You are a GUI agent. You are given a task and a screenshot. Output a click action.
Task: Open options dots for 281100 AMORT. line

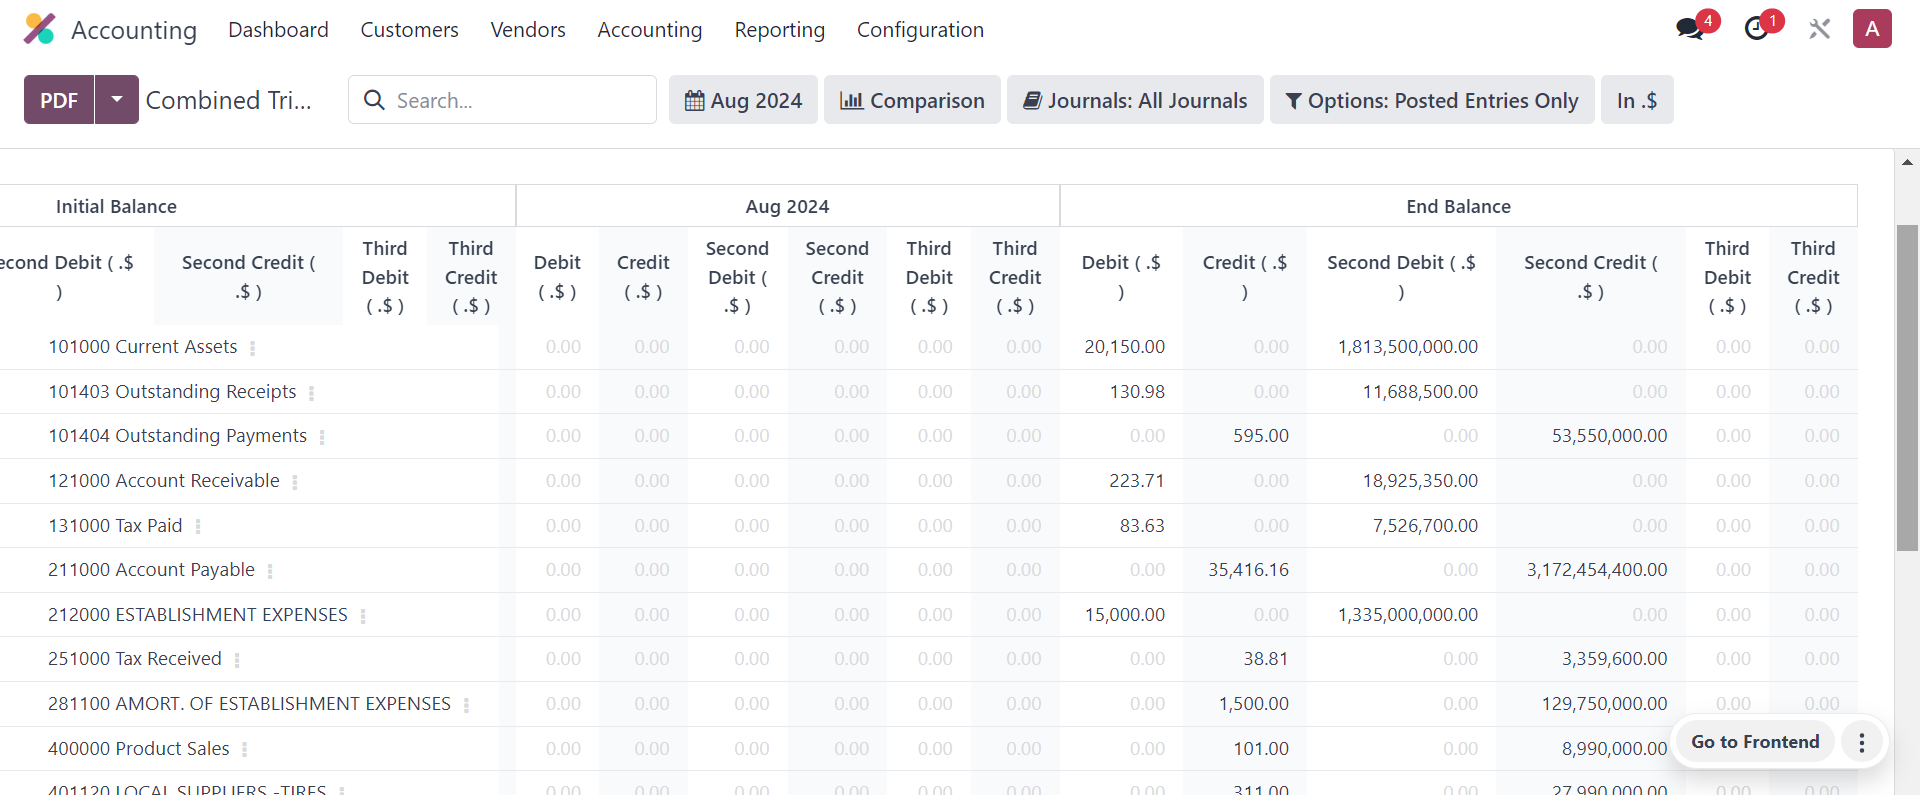[466, 705]
